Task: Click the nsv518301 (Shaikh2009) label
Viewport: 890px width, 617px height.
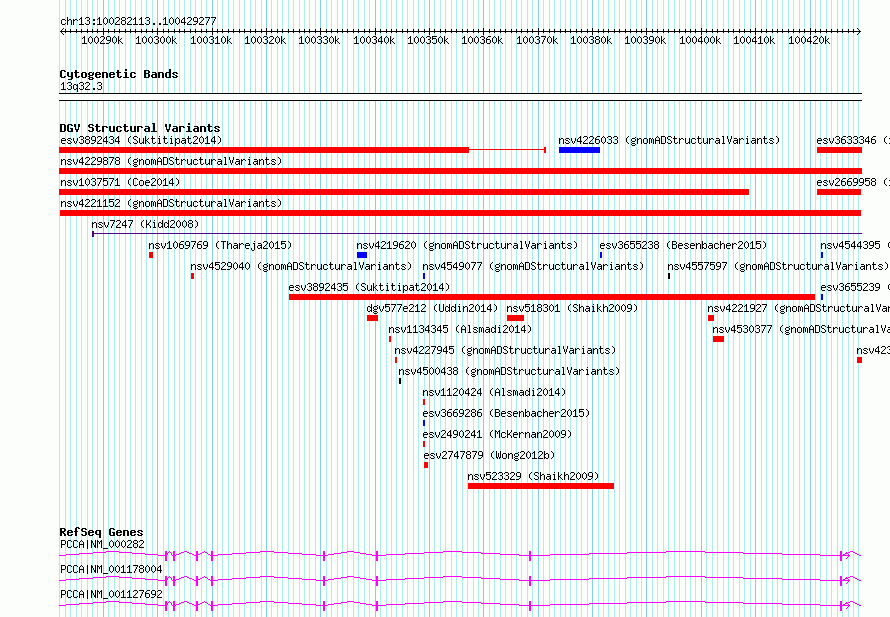Action: 572,308
